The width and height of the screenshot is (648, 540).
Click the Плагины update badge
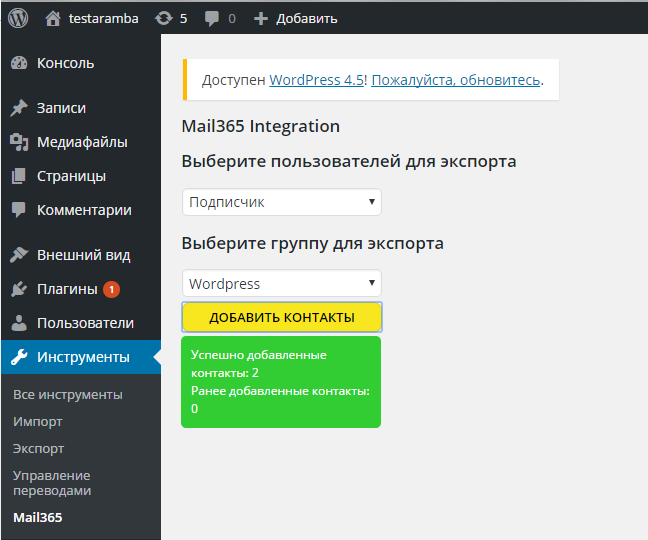pyautogui.click(x=111, y=289)
